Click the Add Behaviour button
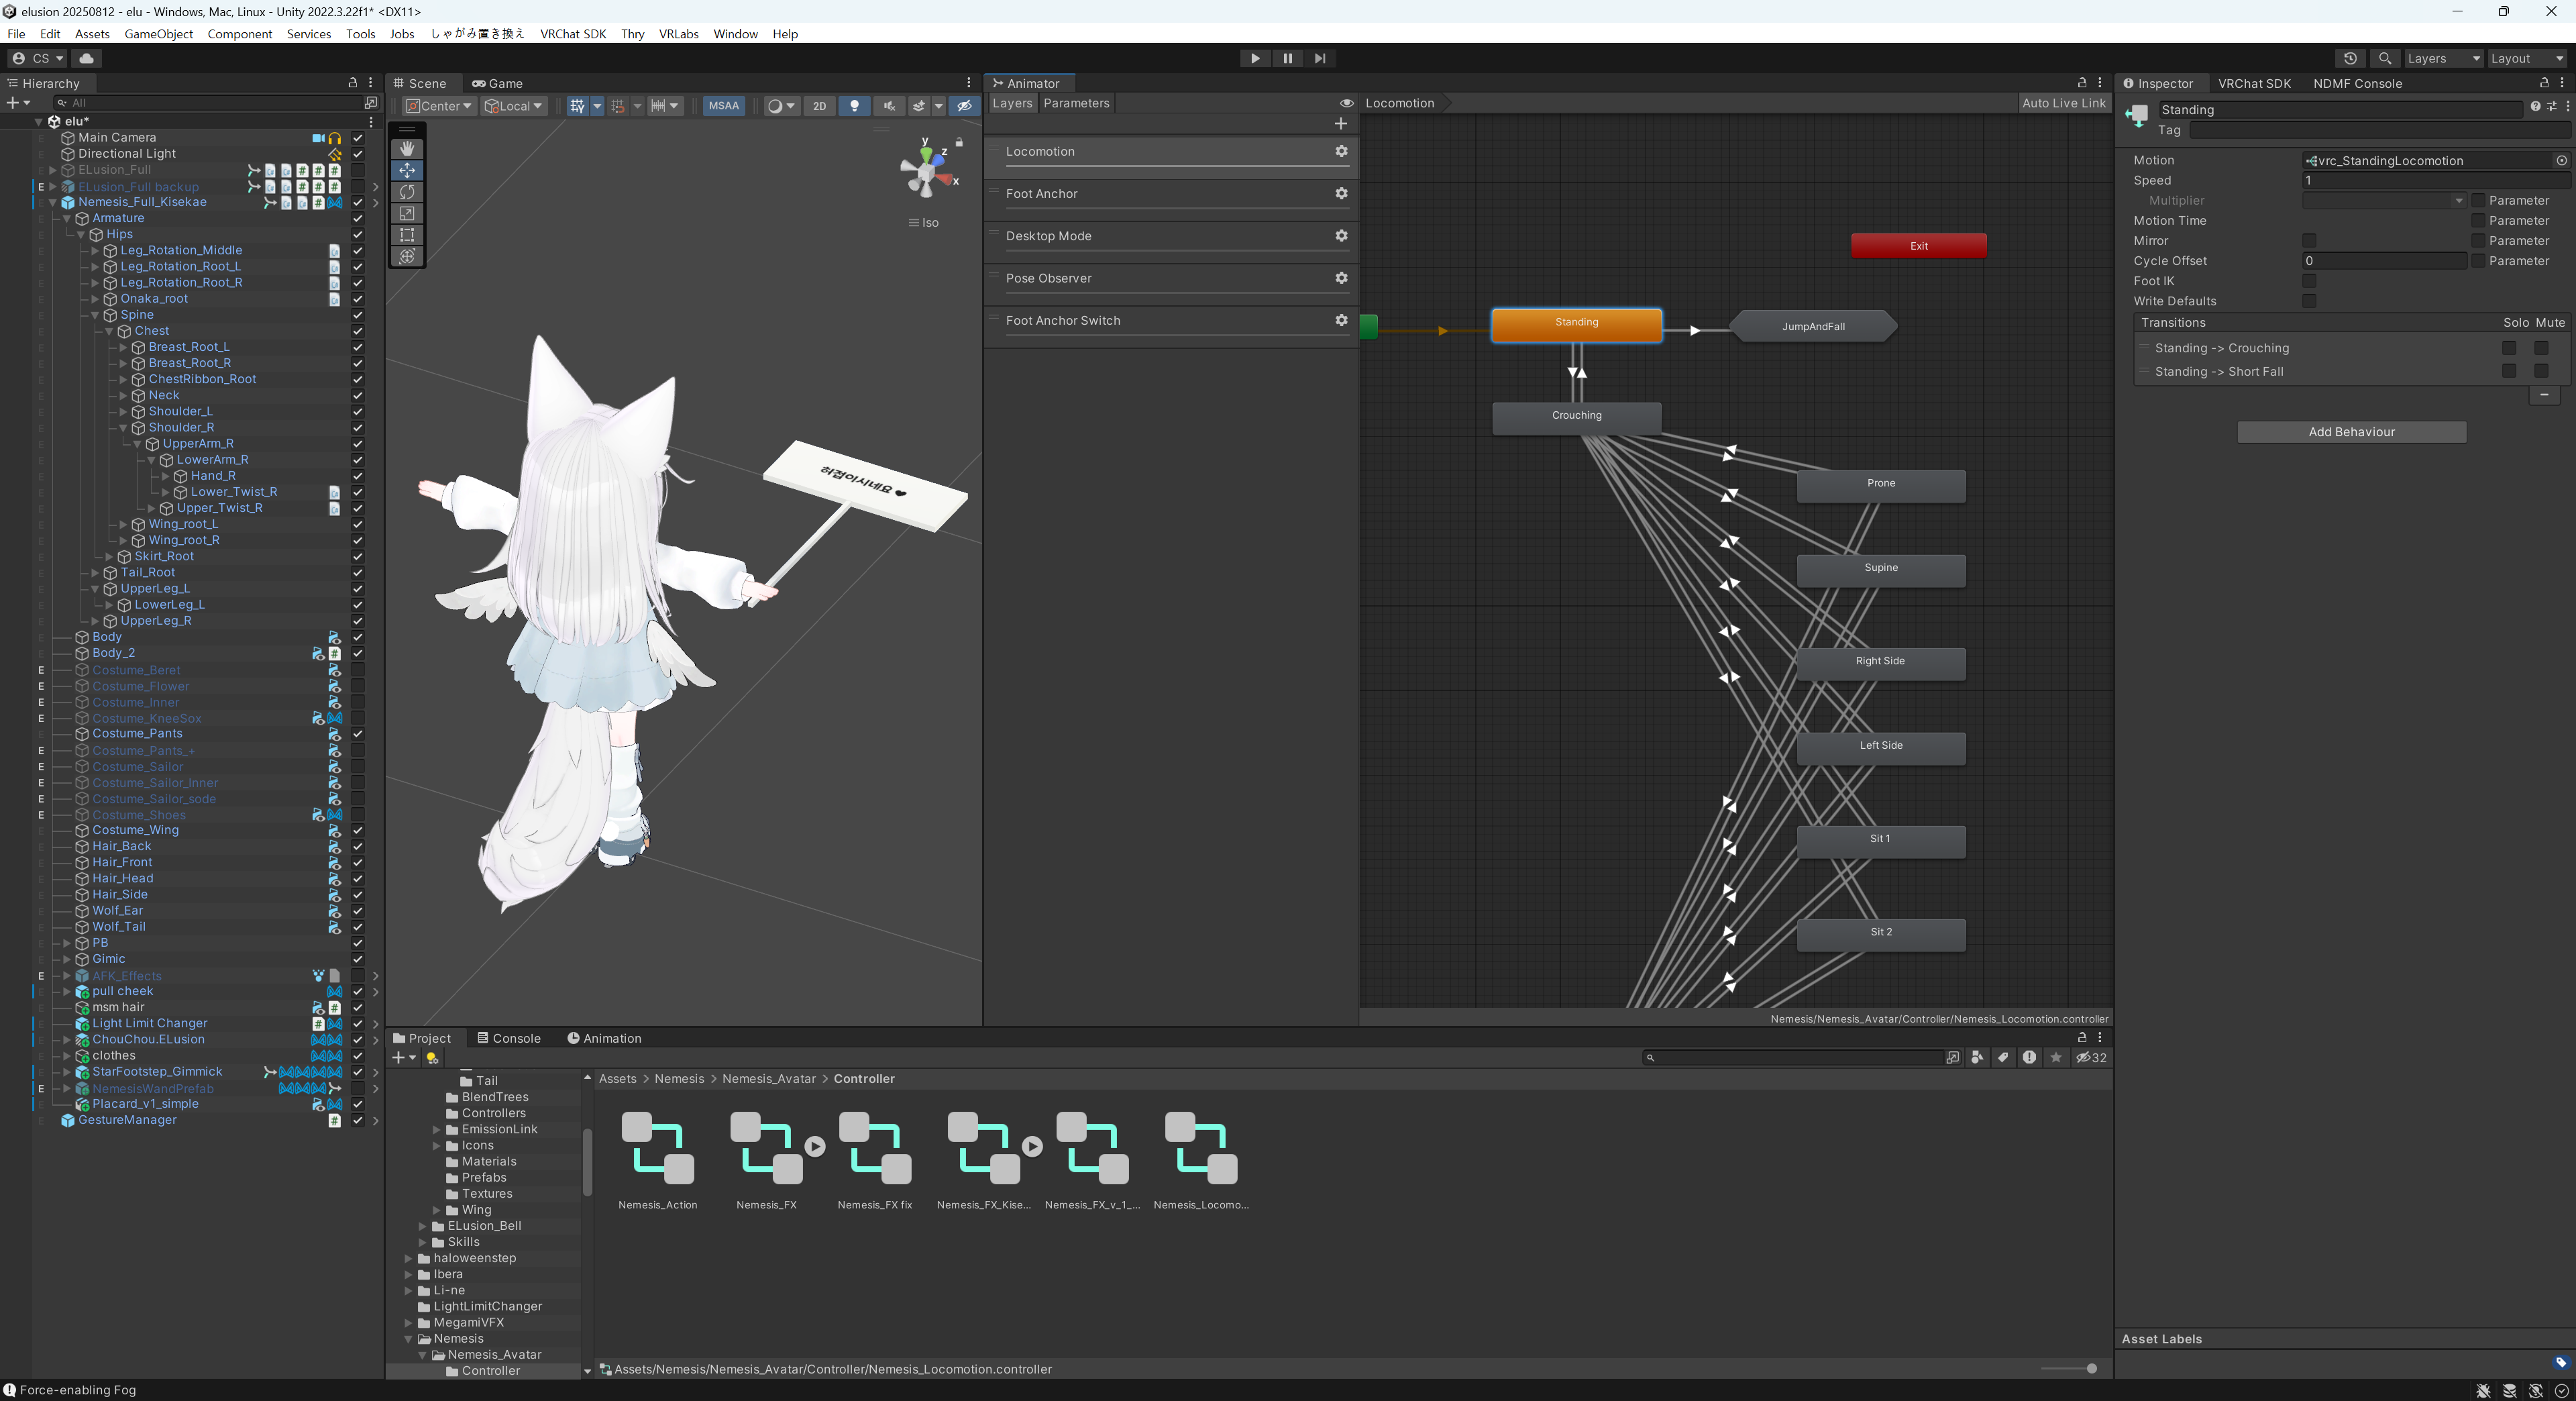 coord(2351,432)
